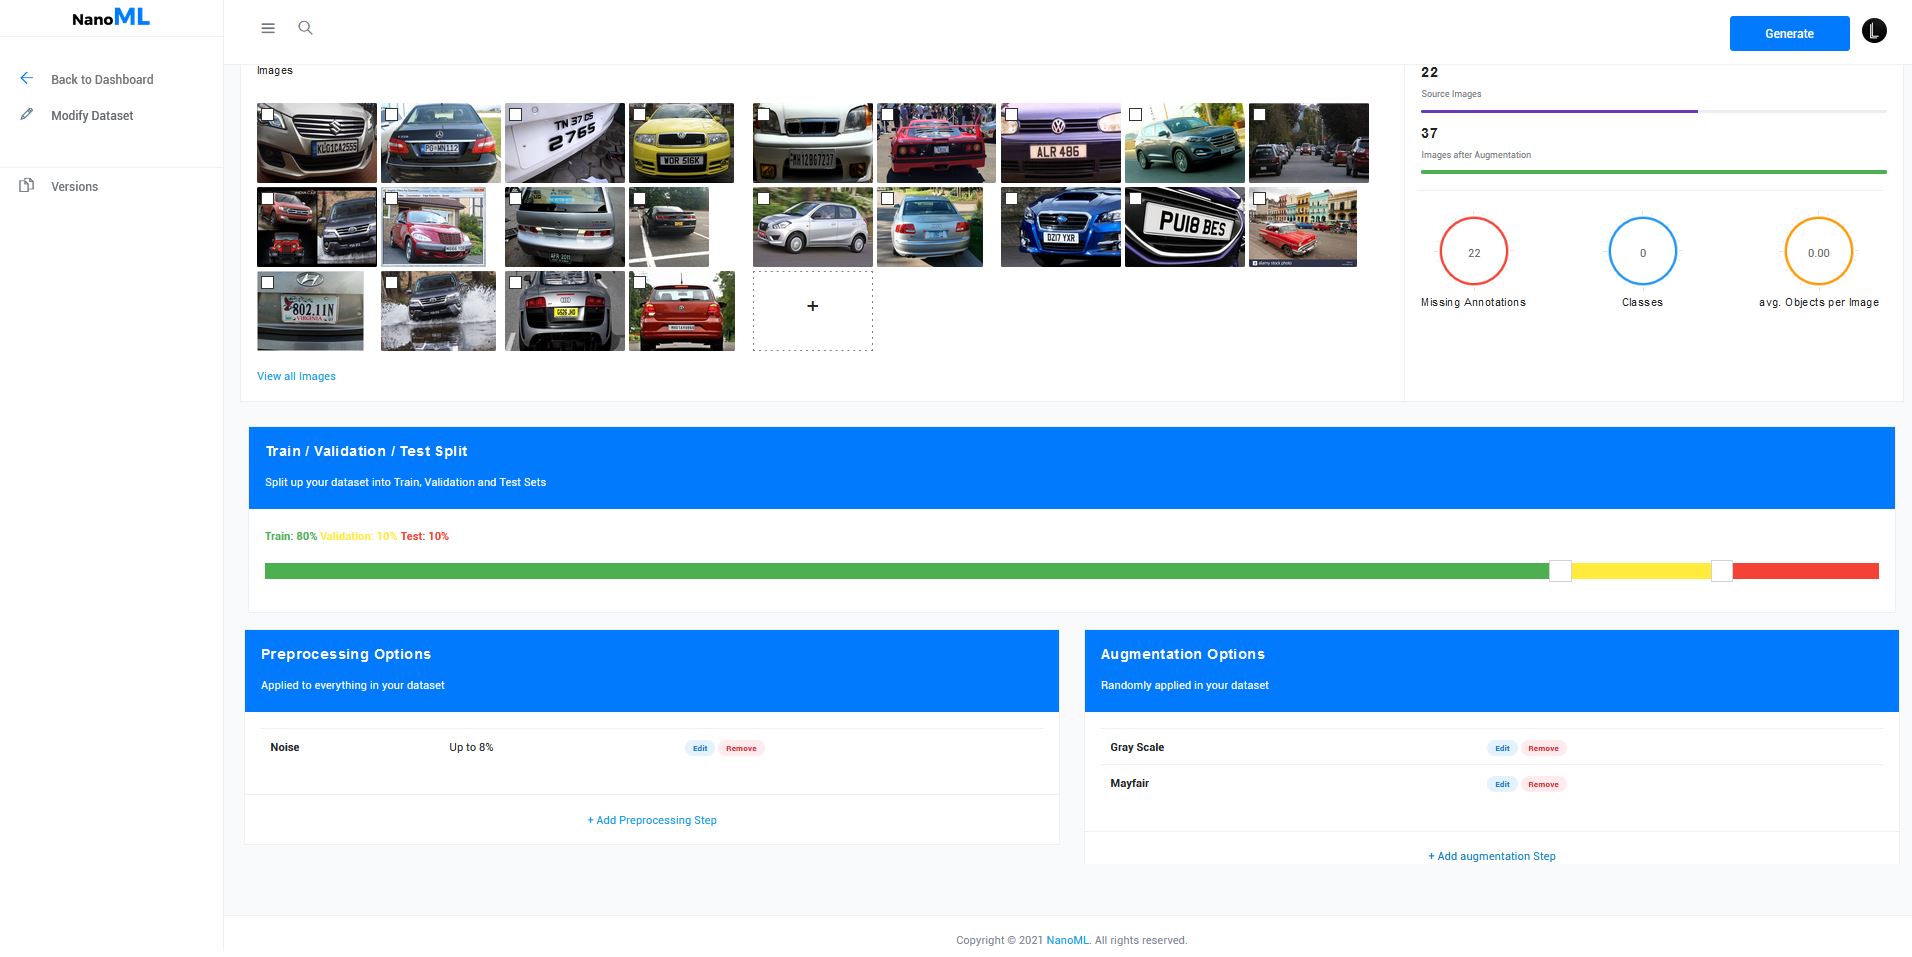Image resolution: width=1912 pixels, height=957 pixels.
Task: Click the Missing Annotations circle showing 22
Action: click(x=1473, y=252)
